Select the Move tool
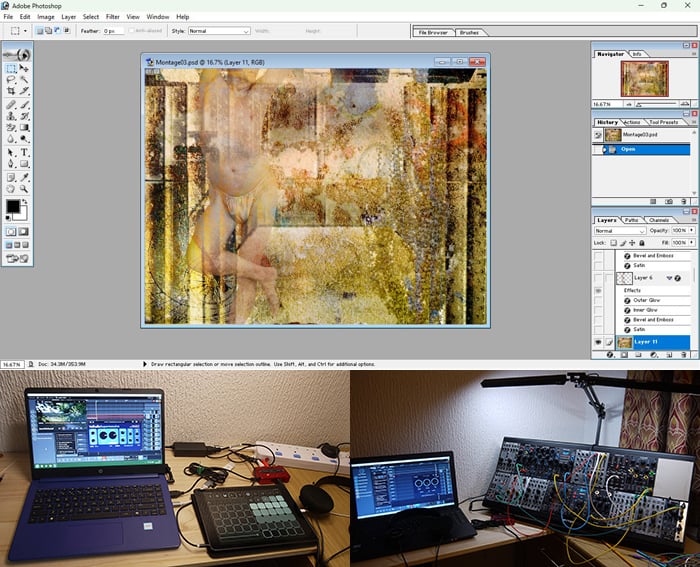 pos(24,68)
